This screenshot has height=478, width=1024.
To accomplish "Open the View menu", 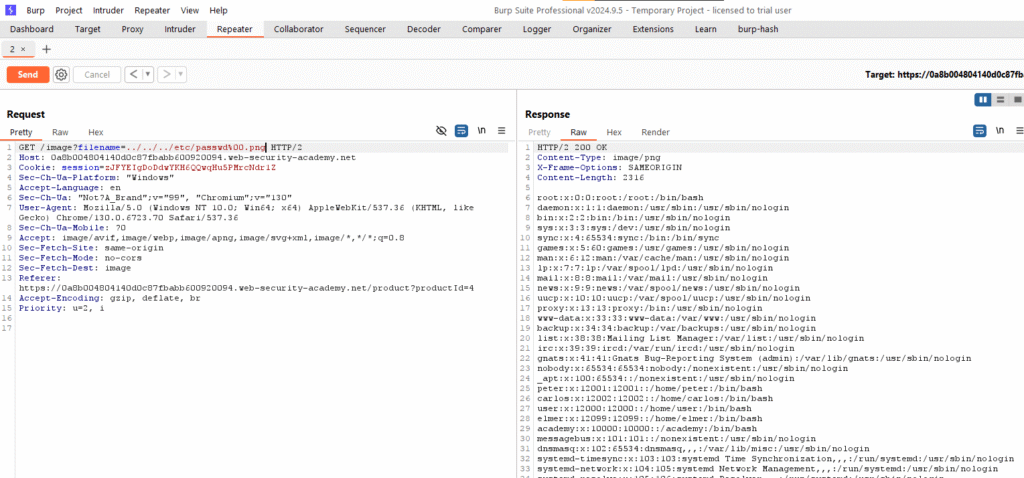I will click(190, 10).
